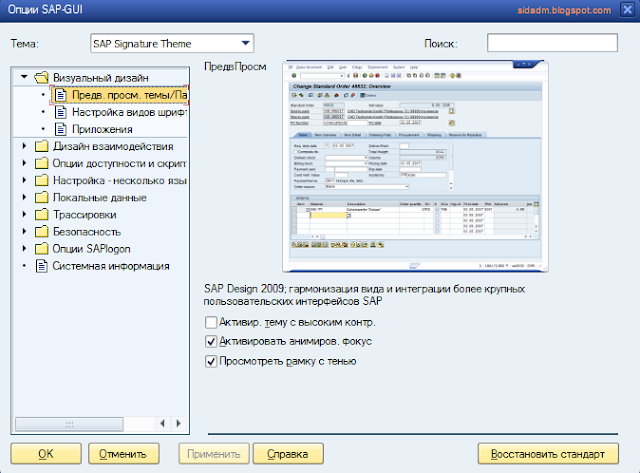
Task: Click the Визуальный дизайн folder icon
Action: point(42,77)
